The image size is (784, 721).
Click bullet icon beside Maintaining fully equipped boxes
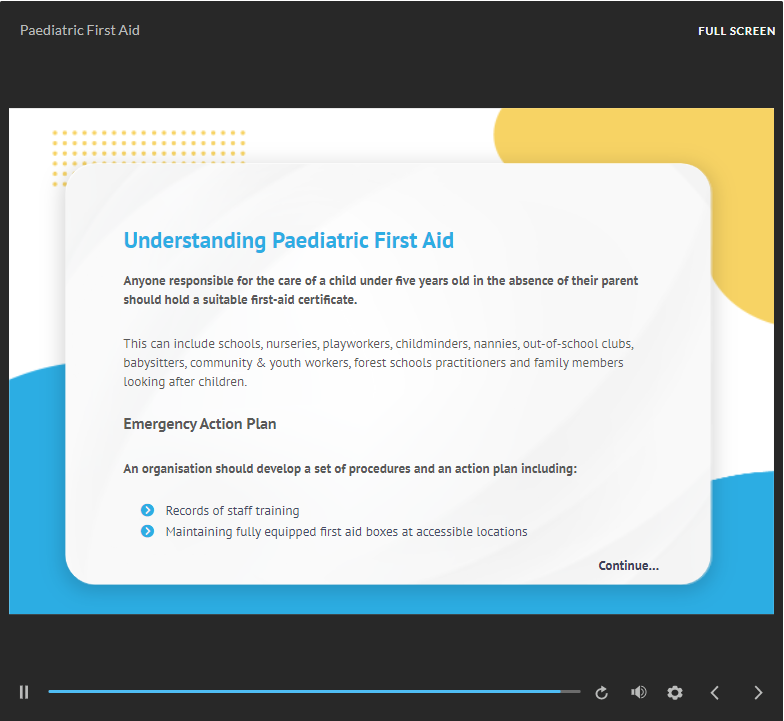148,532
